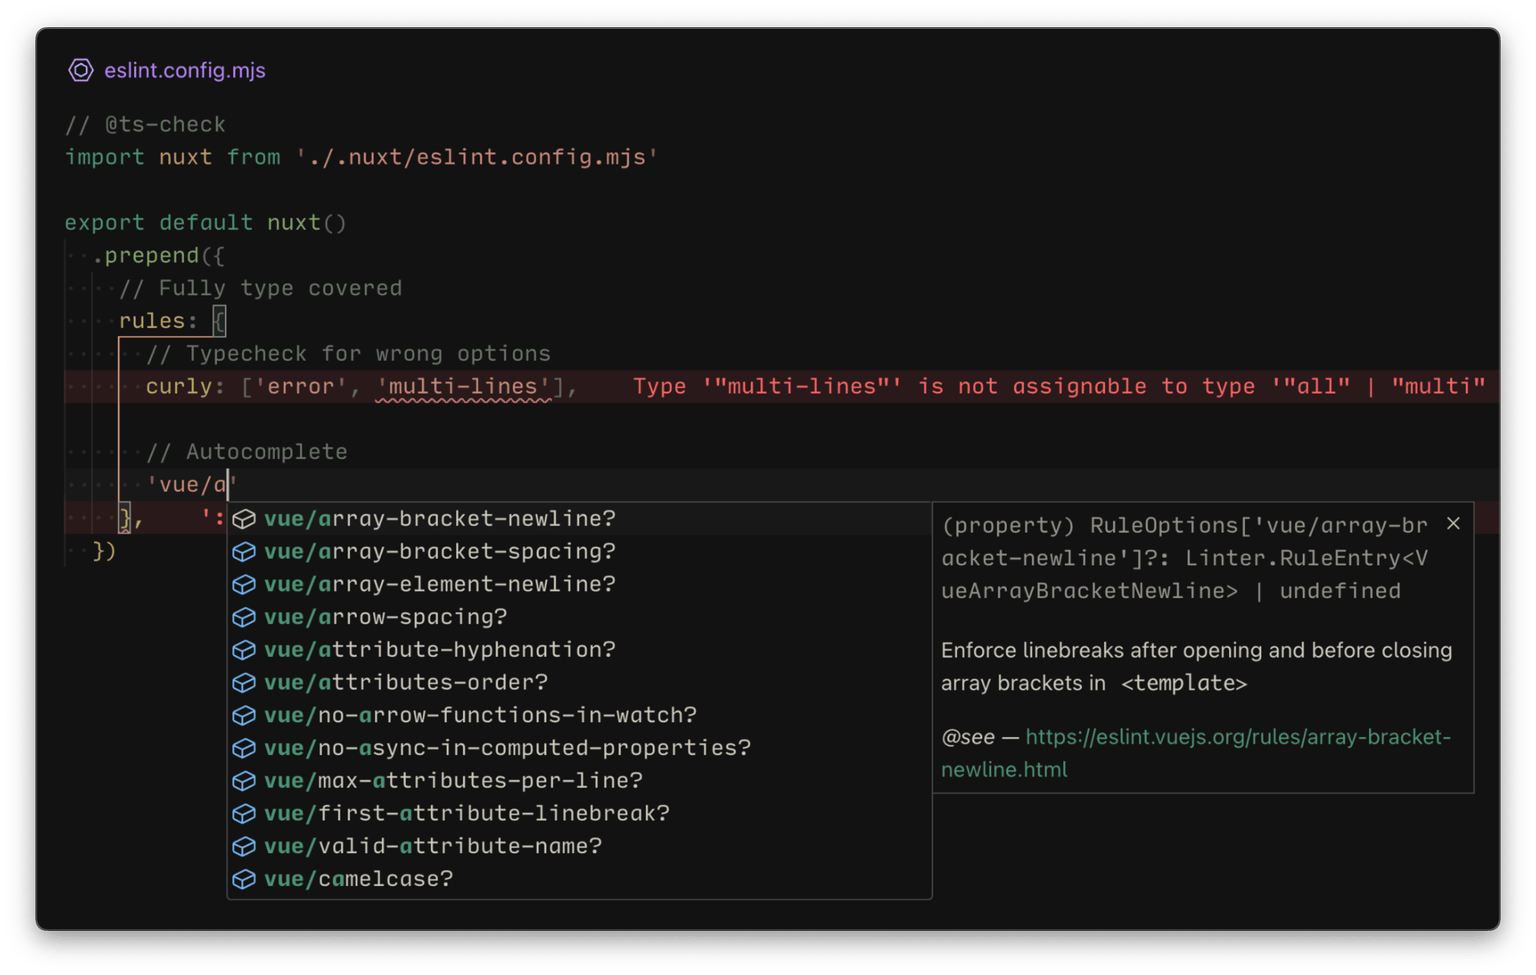This screenshot has height=975, width=1536.
Task: Select vue/array-element-newline from suggestions
Action: coord(440,584)
